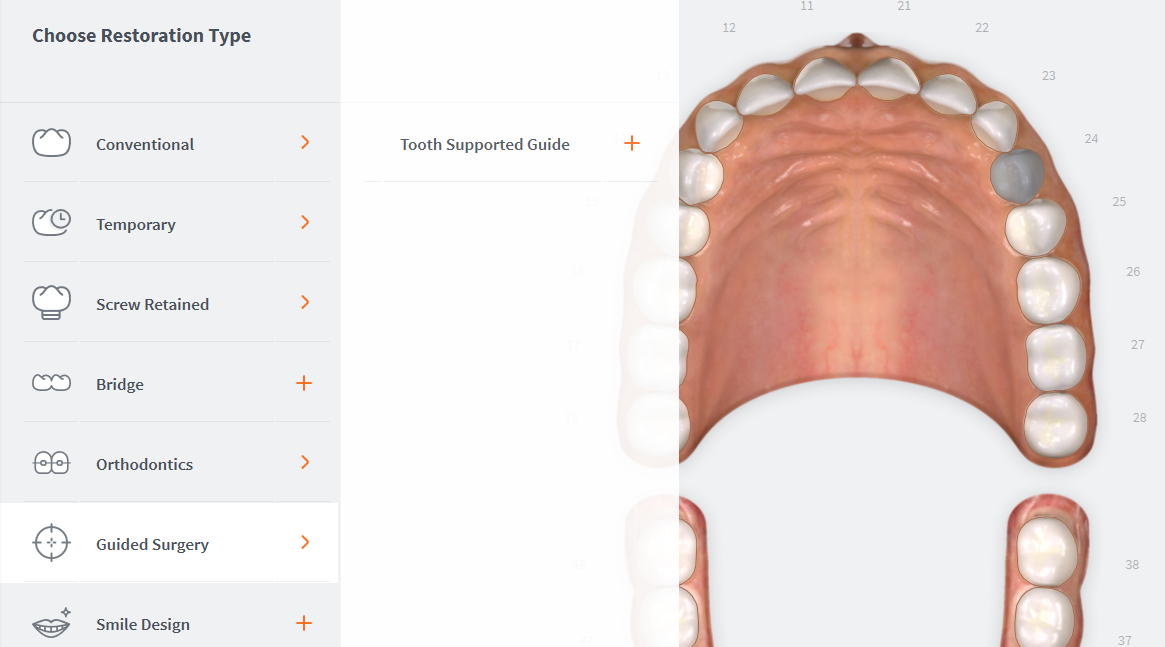Click the Guided Surgery crosshair icon
The image size is (1165, 647).
click(51, 543)
